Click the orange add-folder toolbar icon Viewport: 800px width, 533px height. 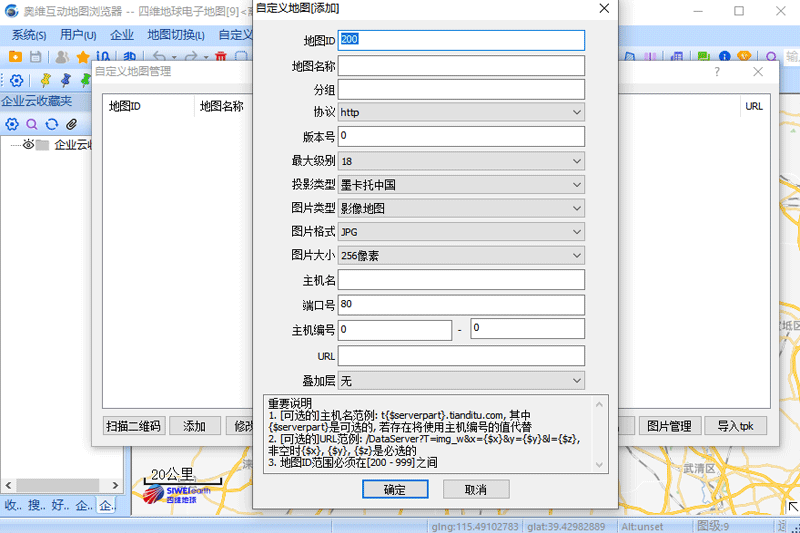[15, 57]
